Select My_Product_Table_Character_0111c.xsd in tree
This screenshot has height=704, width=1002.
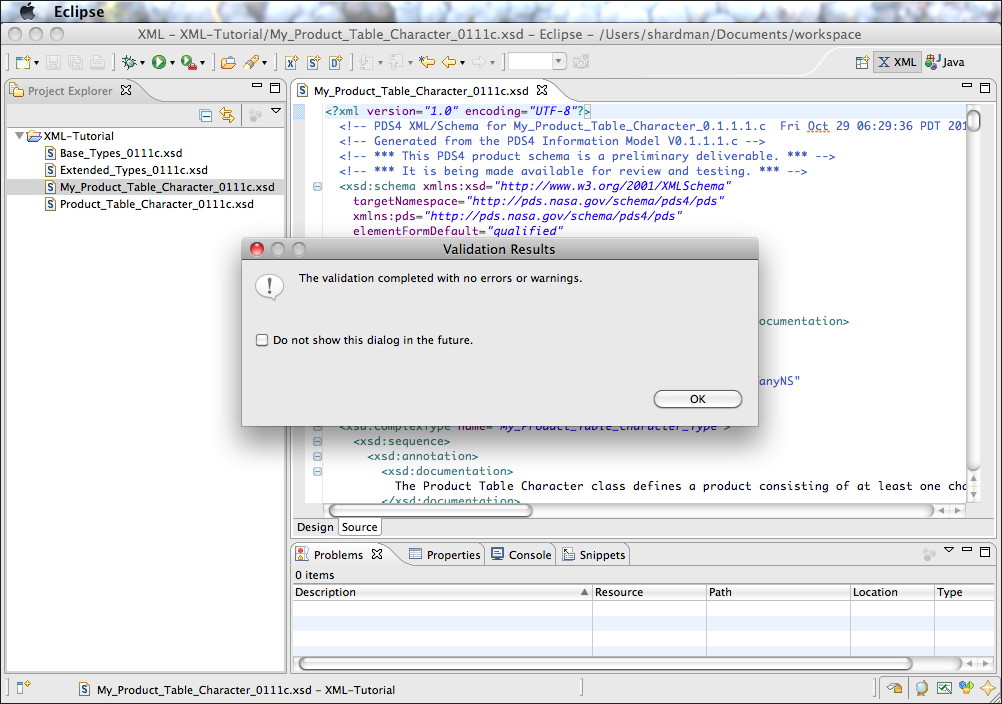(x=160, y=187)
